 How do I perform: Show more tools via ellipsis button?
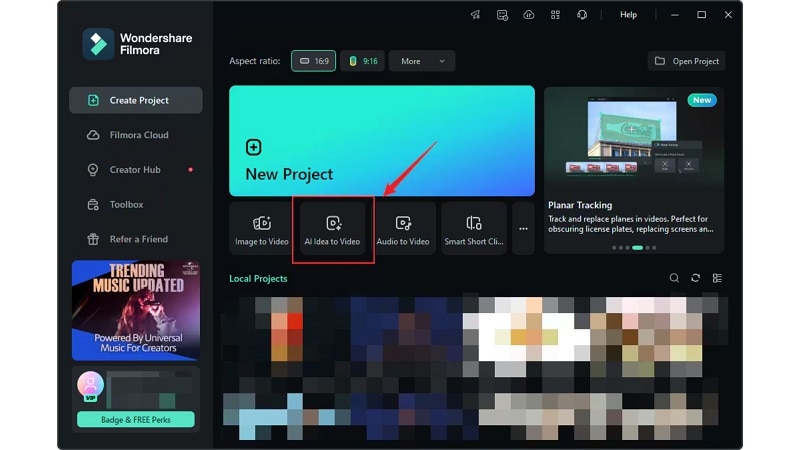[523, 229]
